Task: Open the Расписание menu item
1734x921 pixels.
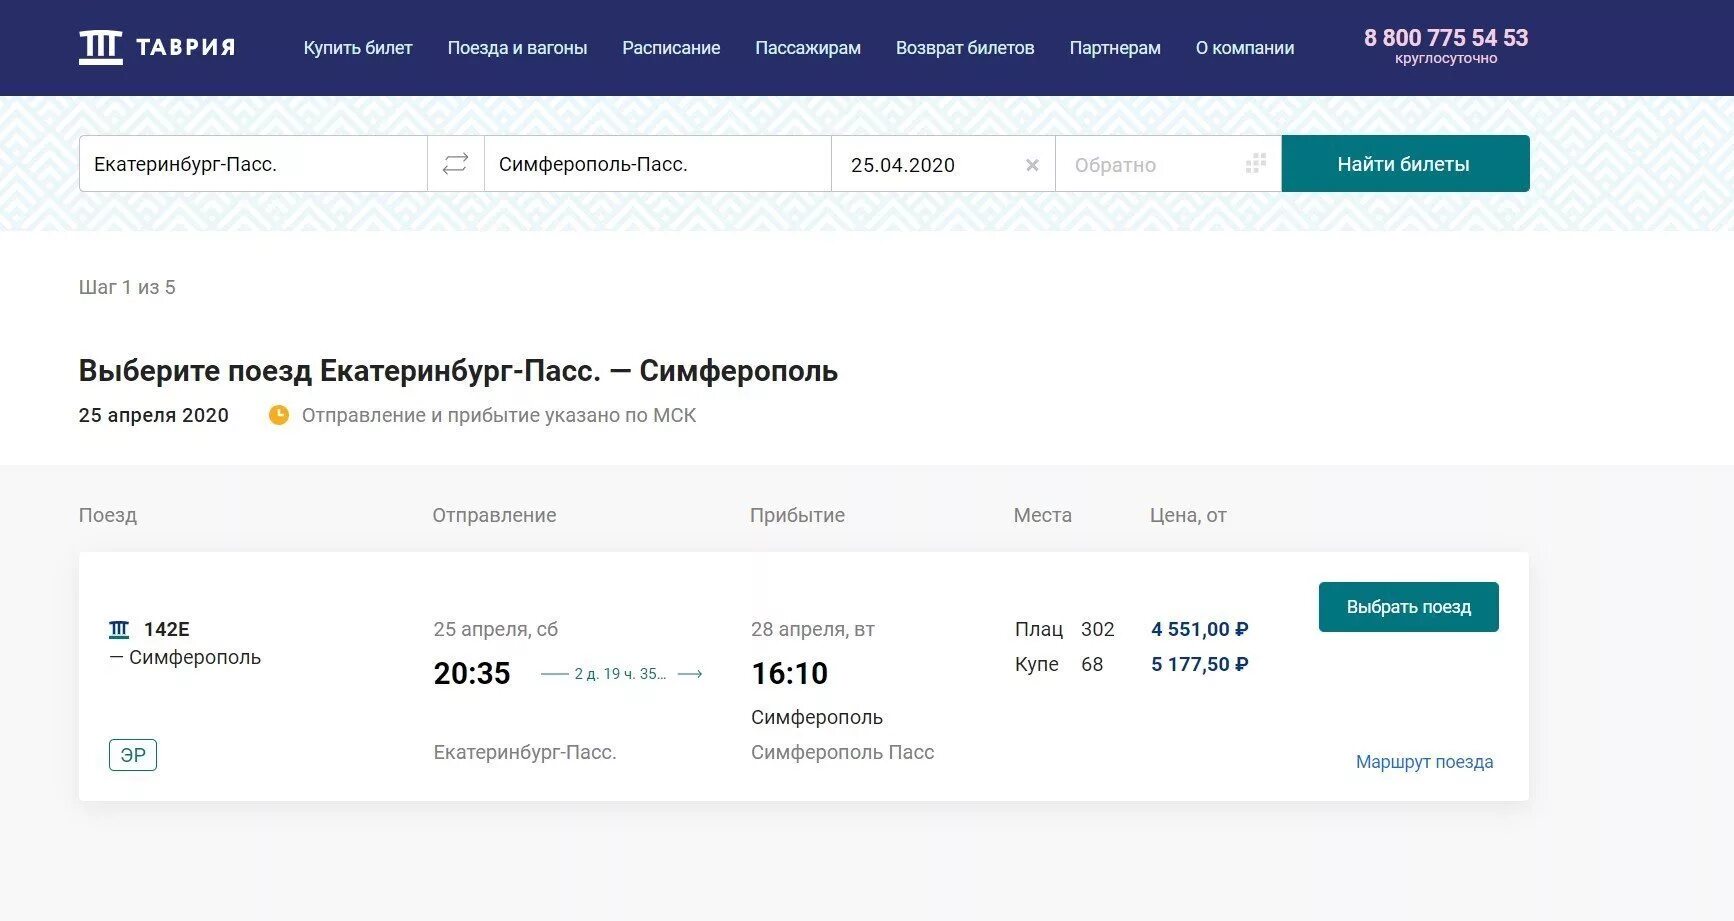Action: point(671,48)
